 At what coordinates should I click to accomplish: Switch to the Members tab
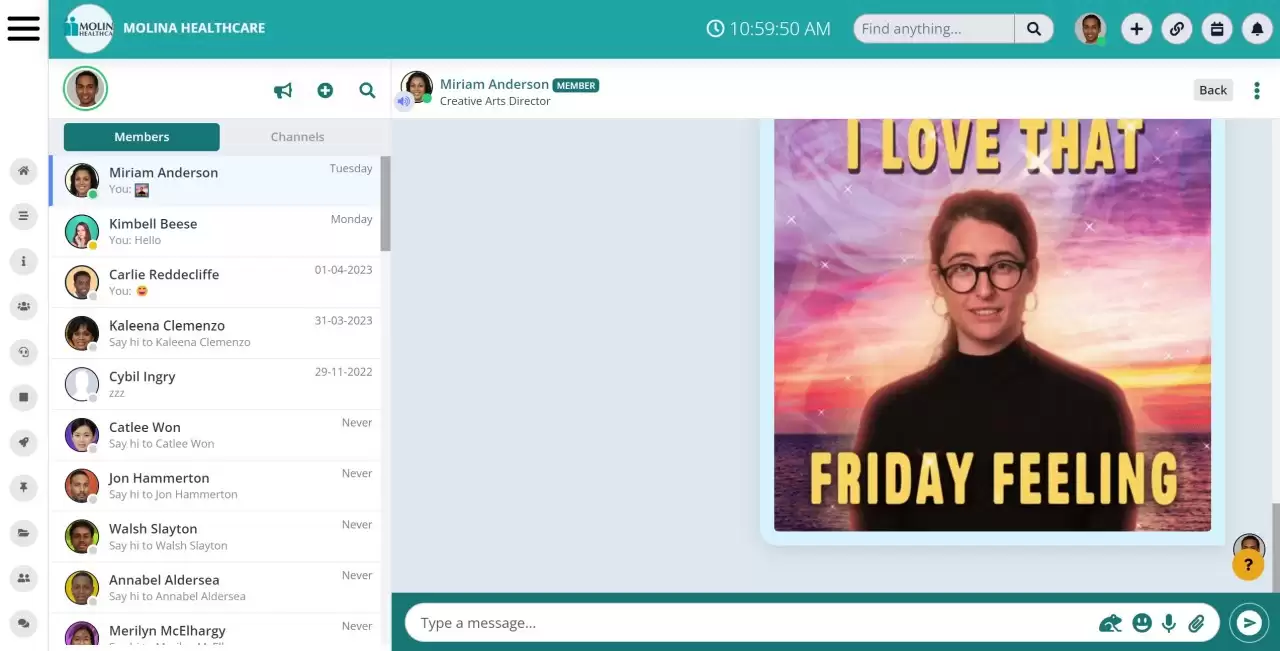click(x=141, y=136)
